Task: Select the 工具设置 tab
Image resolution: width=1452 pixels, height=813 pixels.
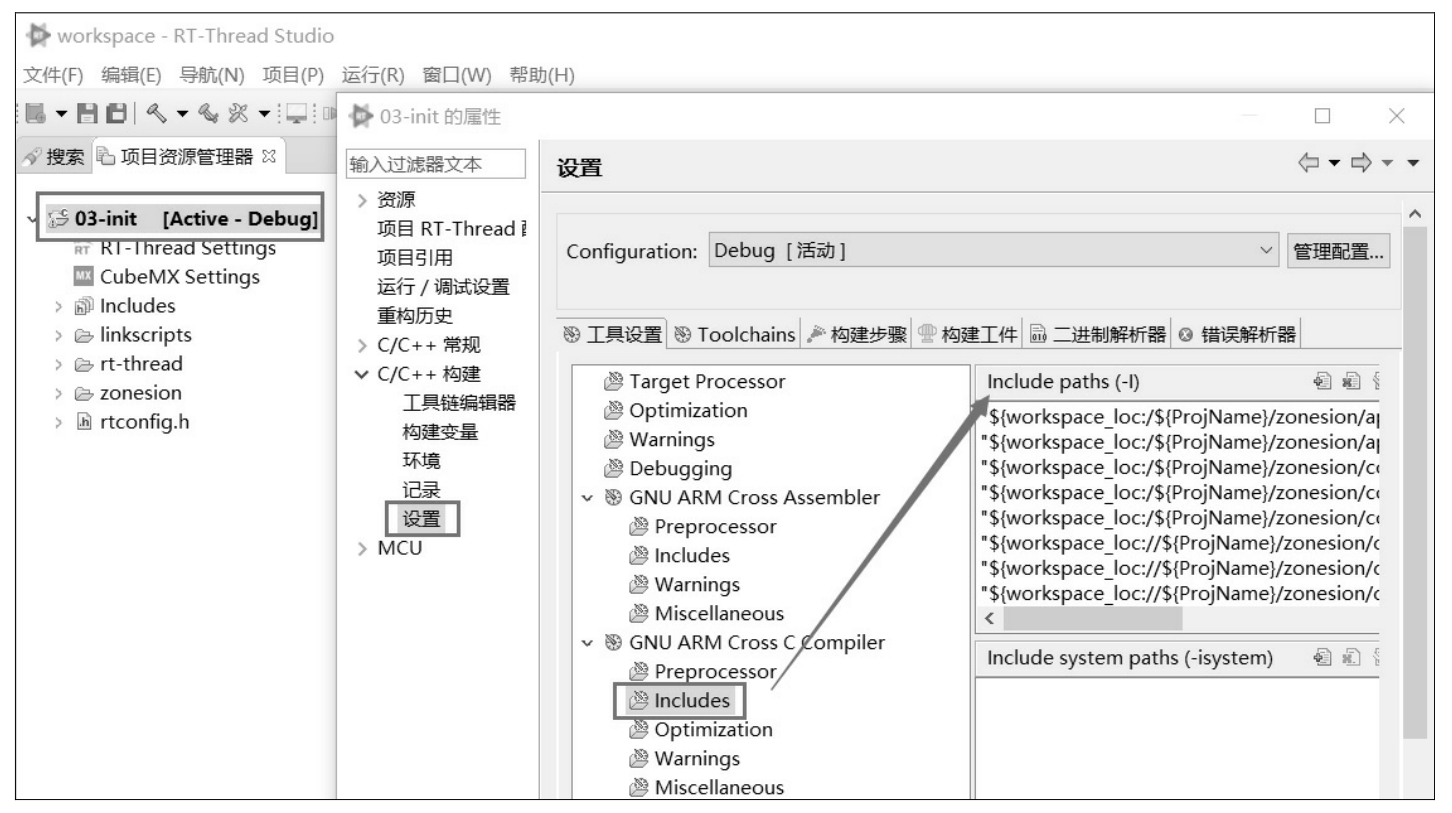Action: (x=613, y=335)
